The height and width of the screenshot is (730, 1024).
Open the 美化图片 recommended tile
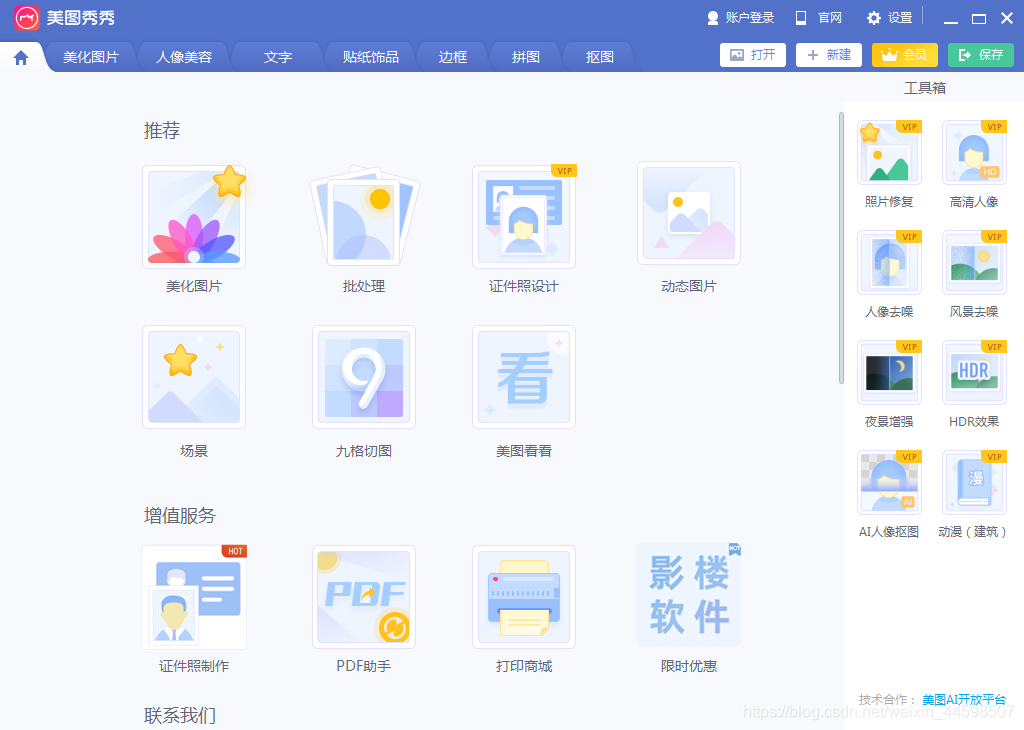[x=194, y=217]
